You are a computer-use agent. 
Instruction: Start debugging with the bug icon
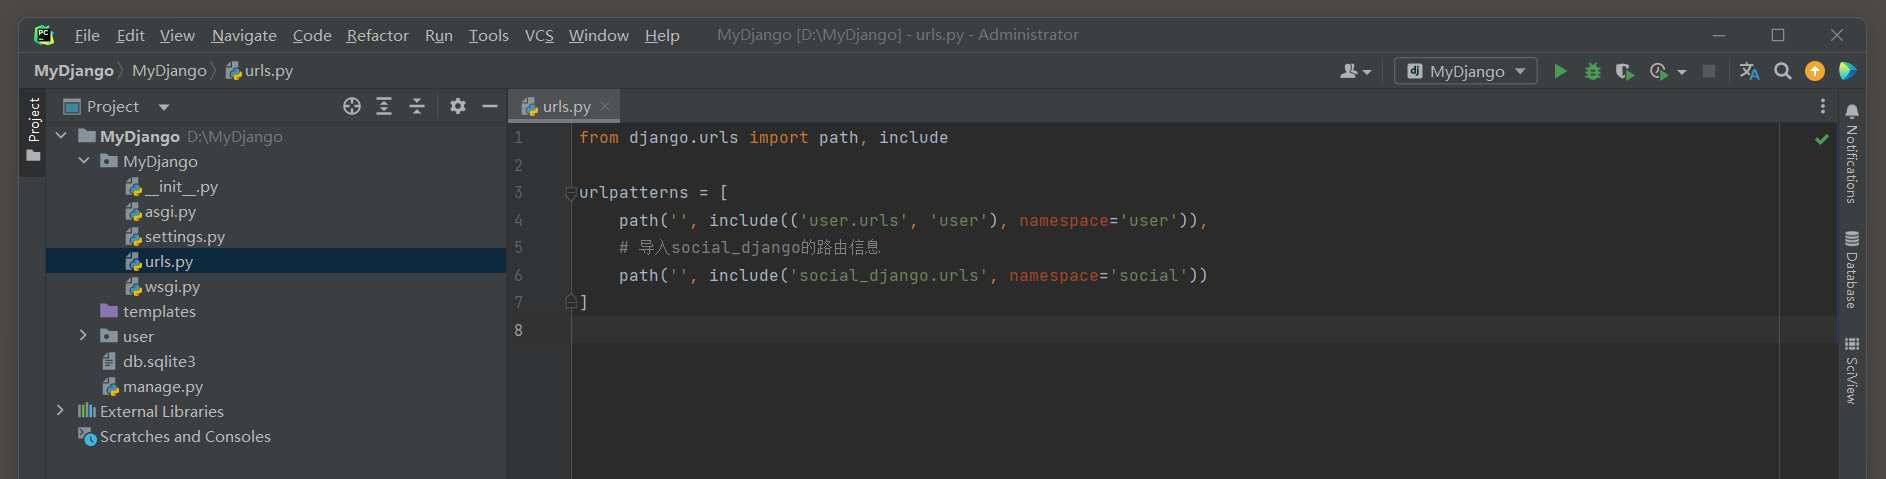[x=1593, y=71]
